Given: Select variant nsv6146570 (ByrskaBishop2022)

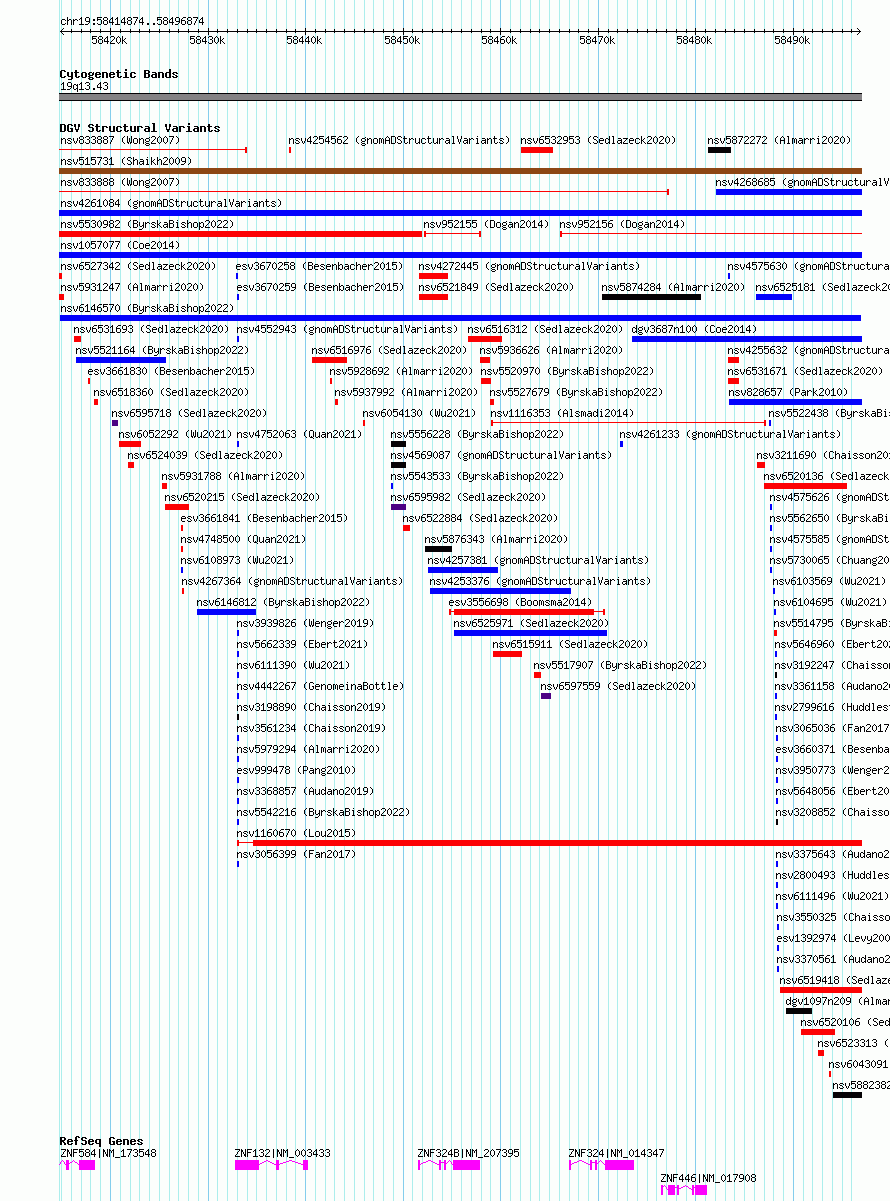Looking at the screenshot, I should click(x=147, y=308).
